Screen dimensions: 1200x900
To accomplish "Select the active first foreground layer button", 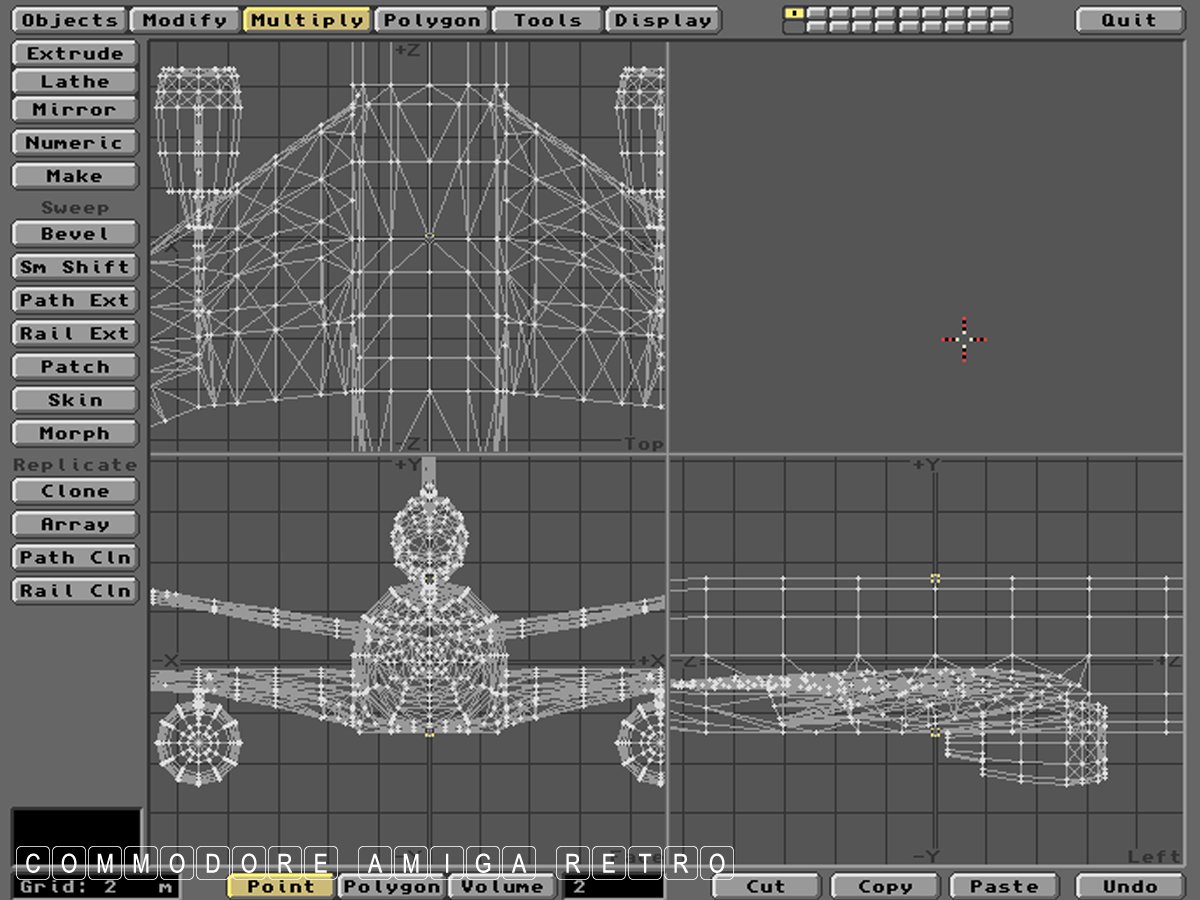I will [x=795, y=13].
